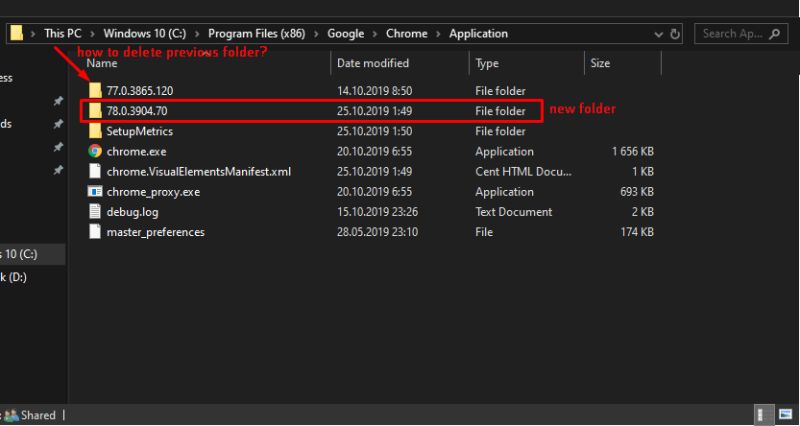Click Application breadcrumb segment
Viewport: 800px width, 426px height.
[478, 34]
